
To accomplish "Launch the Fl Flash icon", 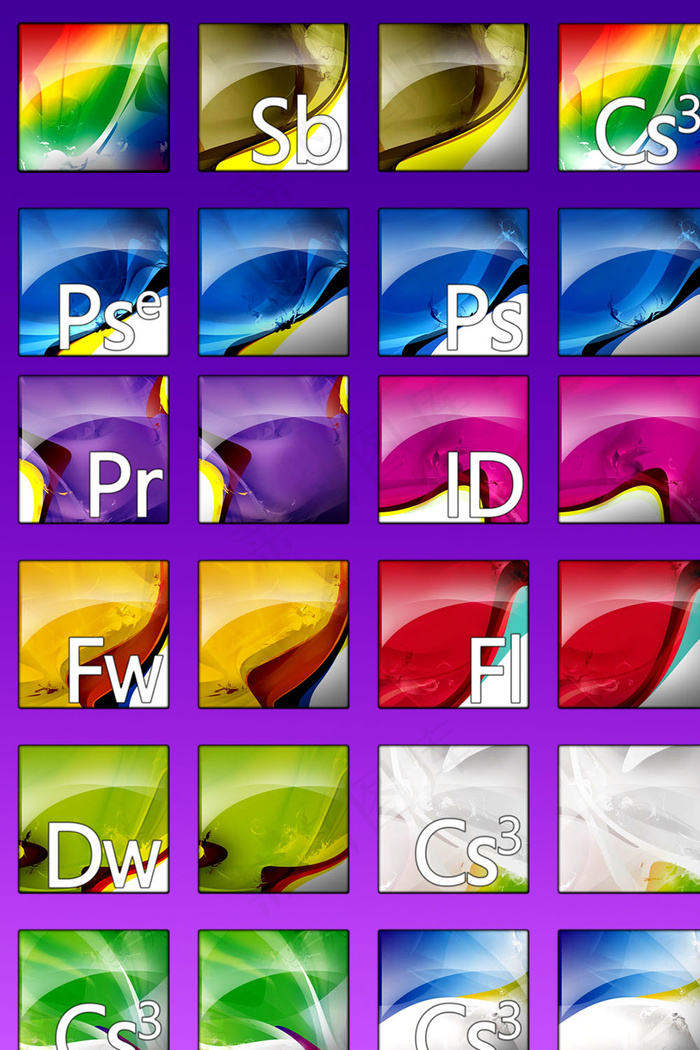I will pos(453,634).
